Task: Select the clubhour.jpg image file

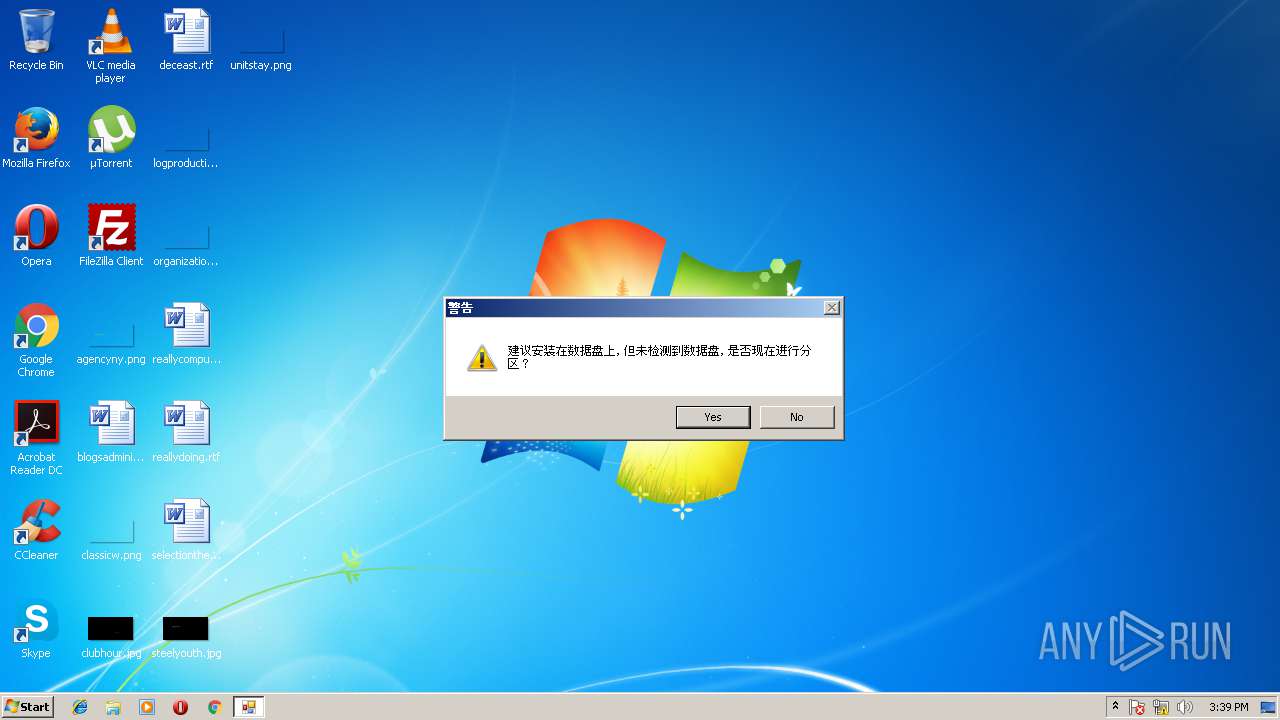Action: tap(111, 637)
